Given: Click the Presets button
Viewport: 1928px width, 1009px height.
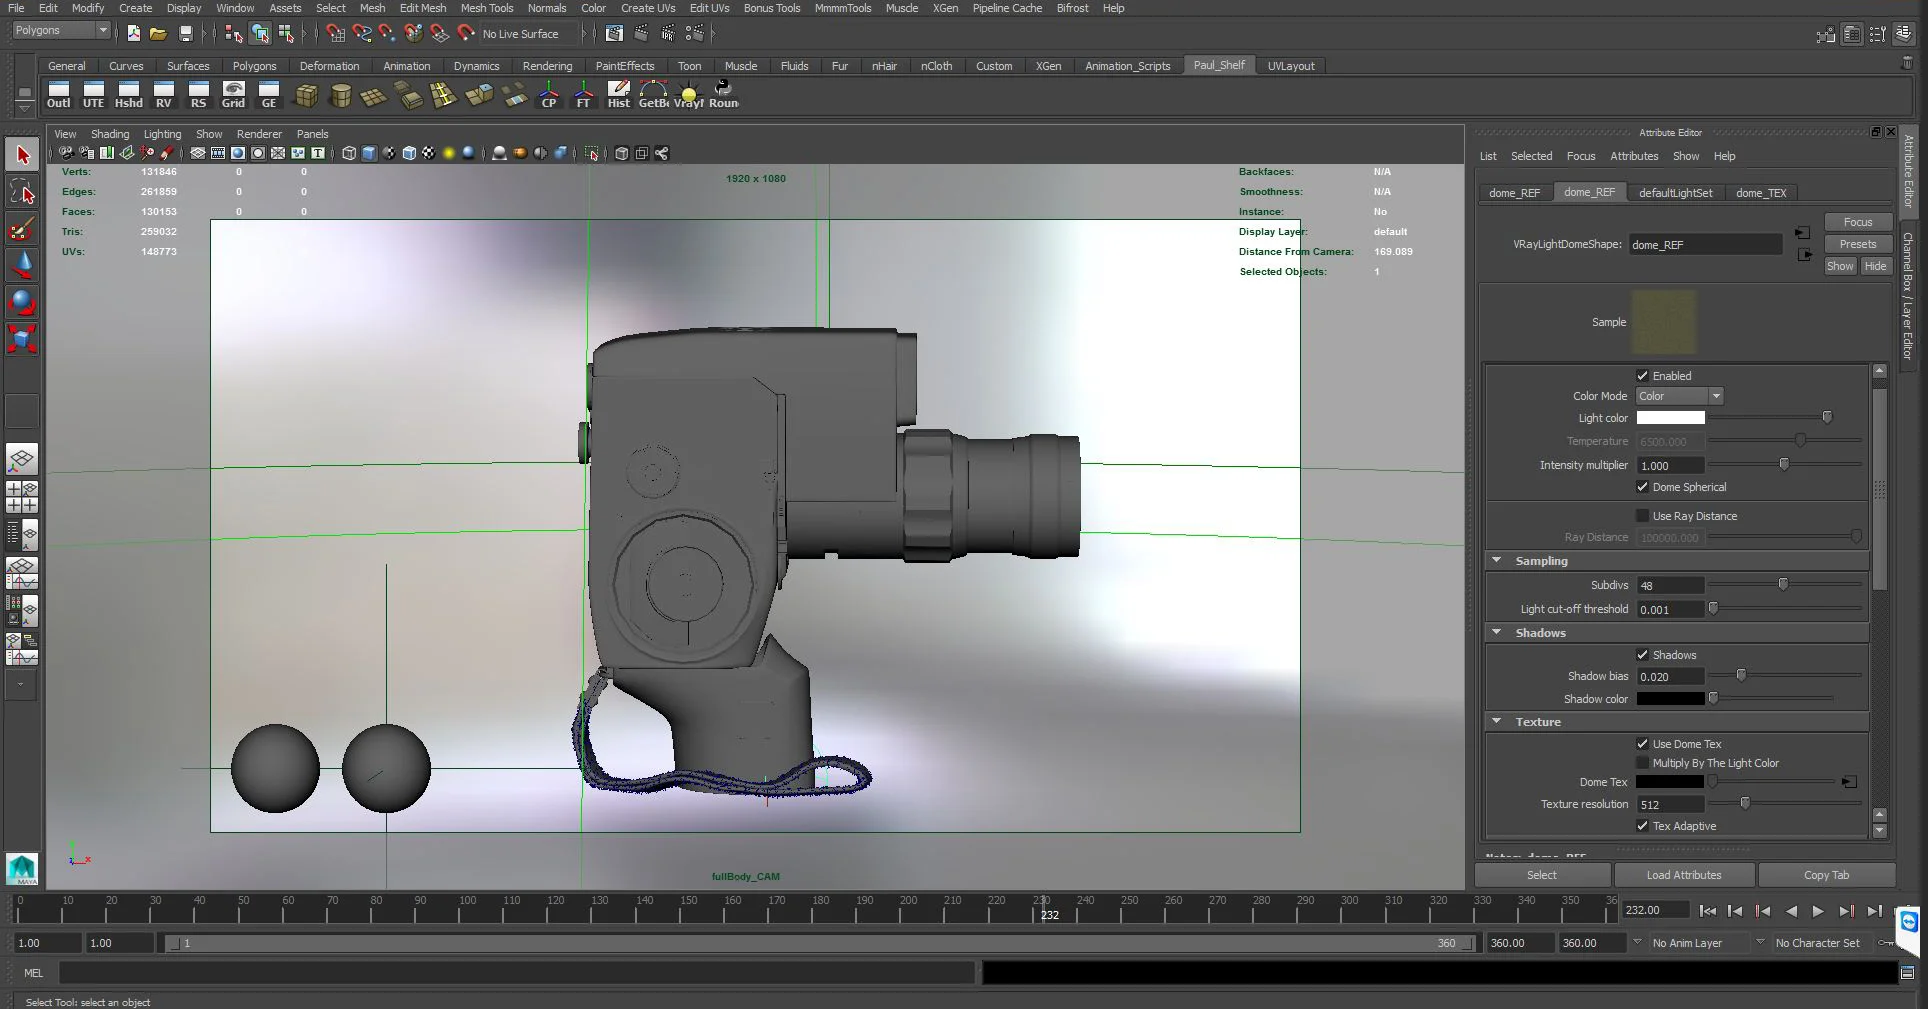Looking at the screenshot, I should [x=1857, y=244].
